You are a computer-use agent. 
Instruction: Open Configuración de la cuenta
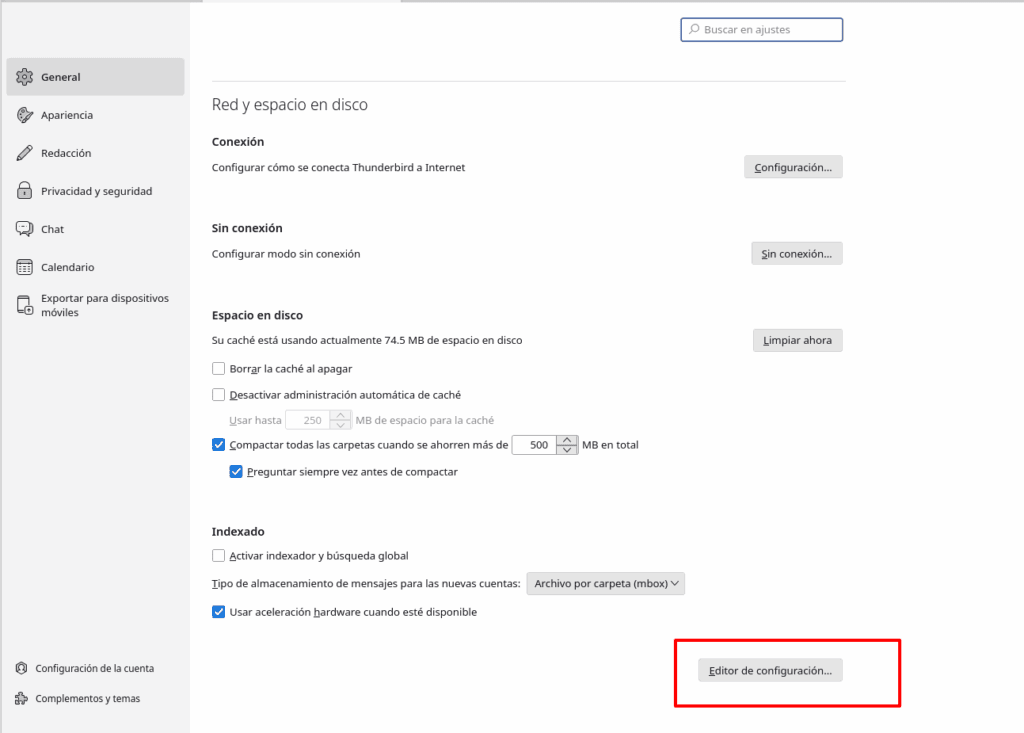coord(94,668)
